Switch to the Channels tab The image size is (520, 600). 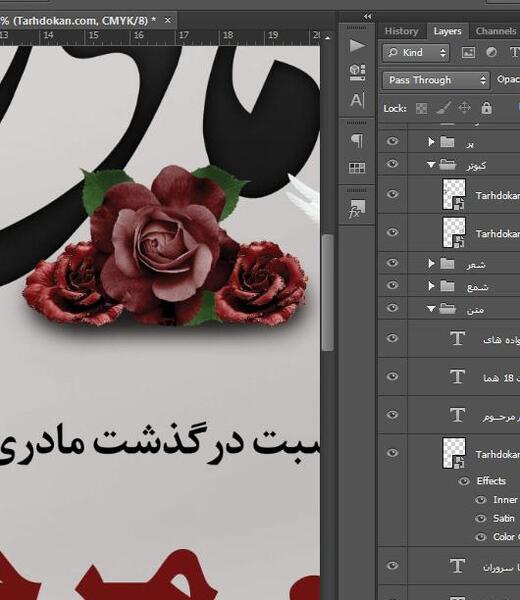tap(496, 31)
